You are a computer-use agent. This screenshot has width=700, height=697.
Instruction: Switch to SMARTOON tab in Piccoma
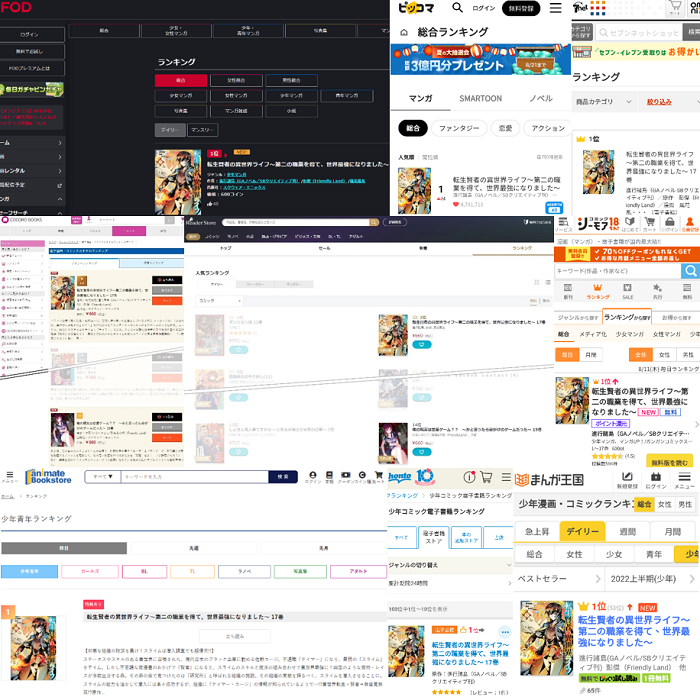(x=480, y=98)
